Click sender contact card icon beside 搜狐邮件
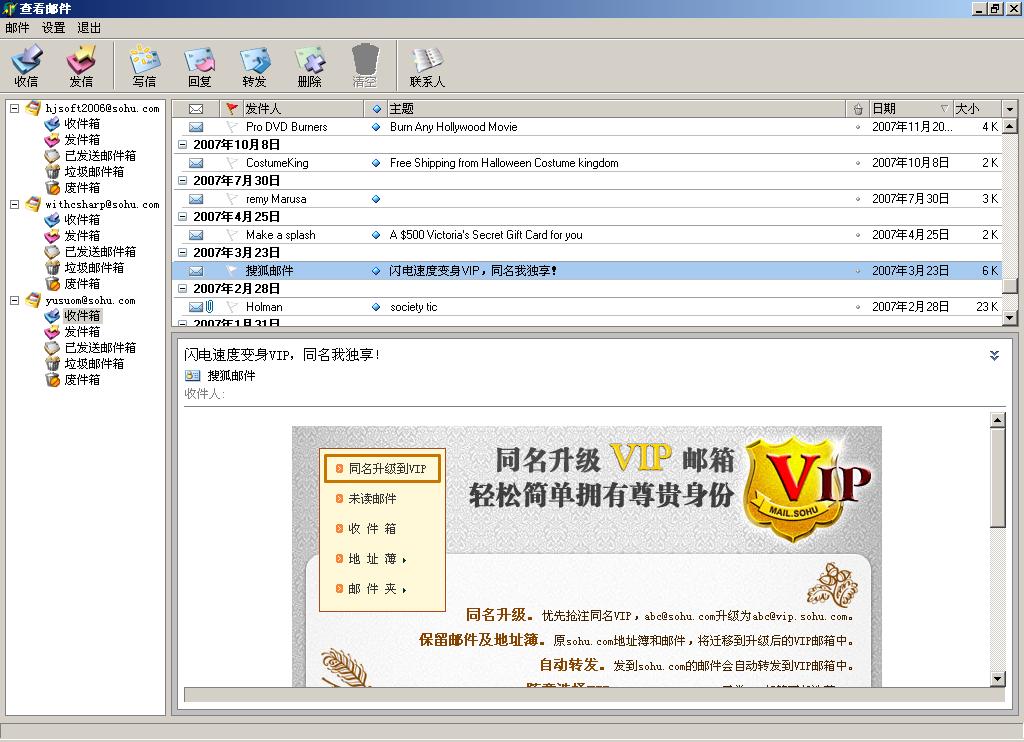The image size is (1024, 742). click(192, 376)
